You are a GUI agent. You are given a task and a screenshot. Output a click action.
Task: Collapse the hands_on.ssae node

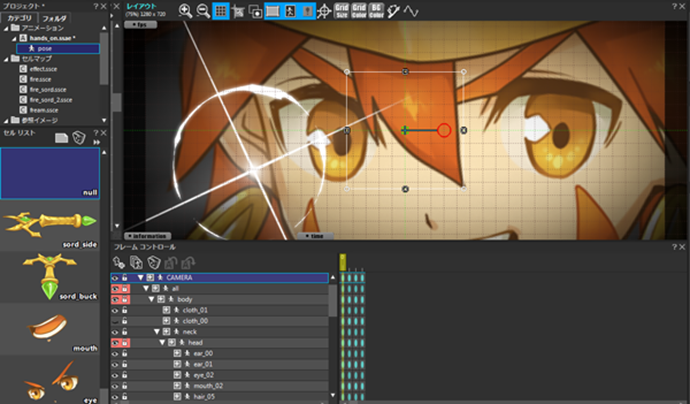point(14,38)
